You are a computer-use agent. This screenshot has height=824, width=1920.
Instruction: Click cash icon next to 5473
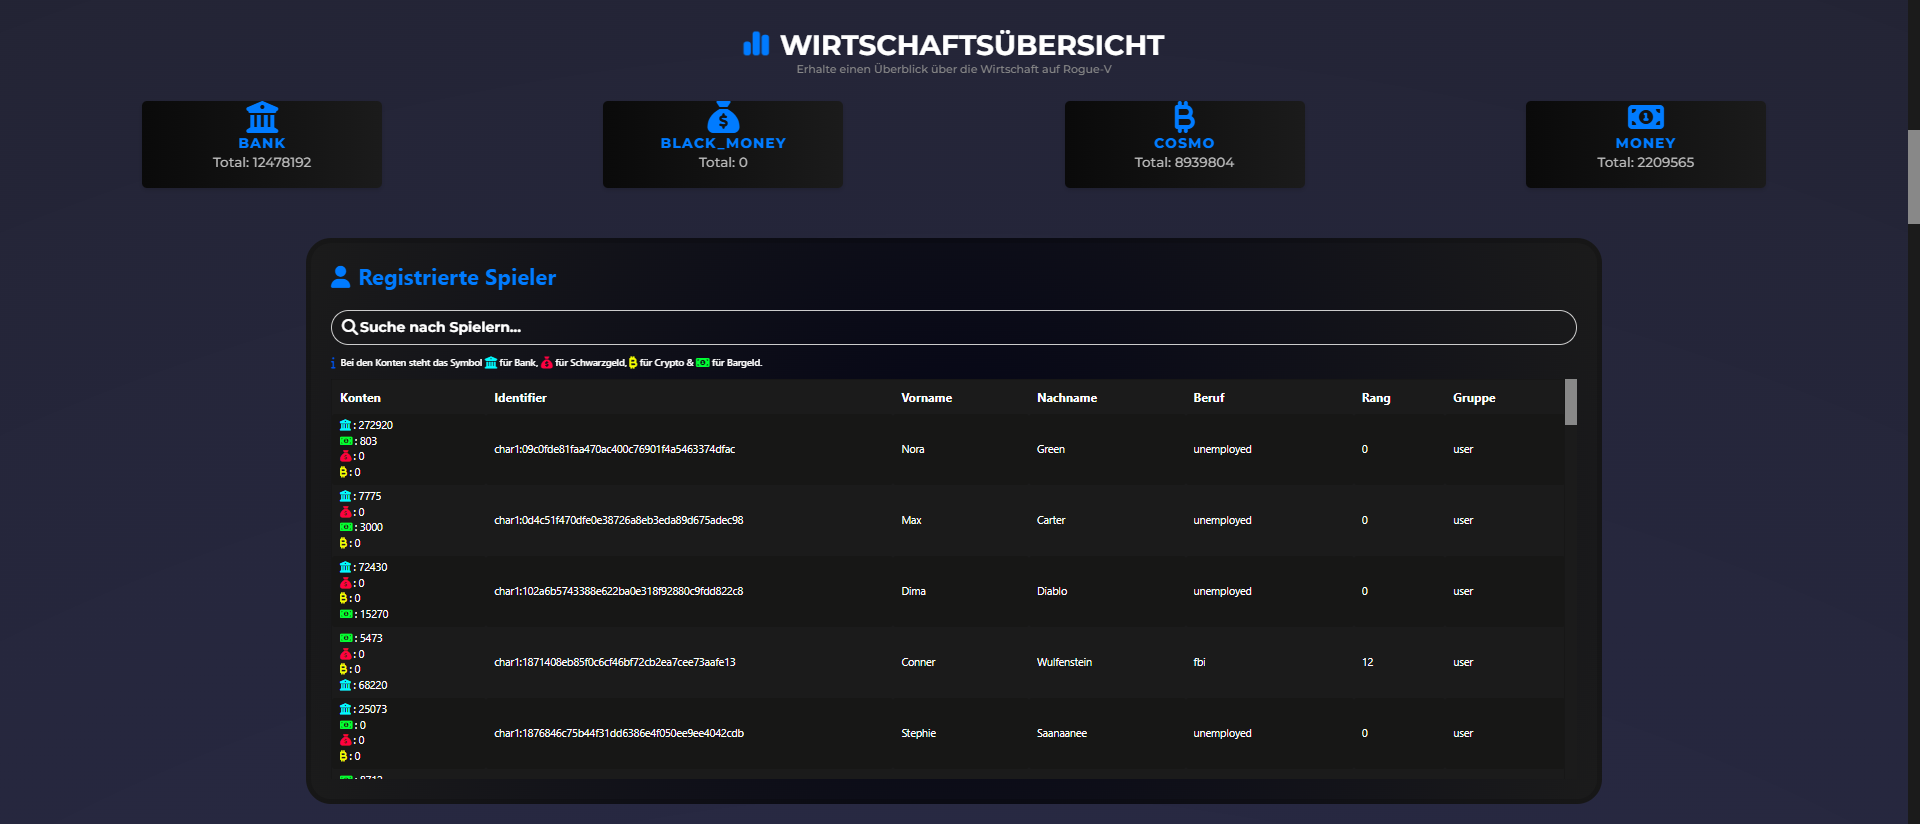(x=346, y=638)
